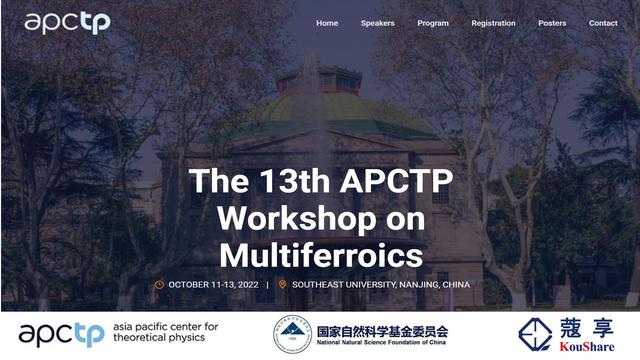Click the blue KouShare diamond logo icon
640x360 pixels.
(x=535, y=334)
